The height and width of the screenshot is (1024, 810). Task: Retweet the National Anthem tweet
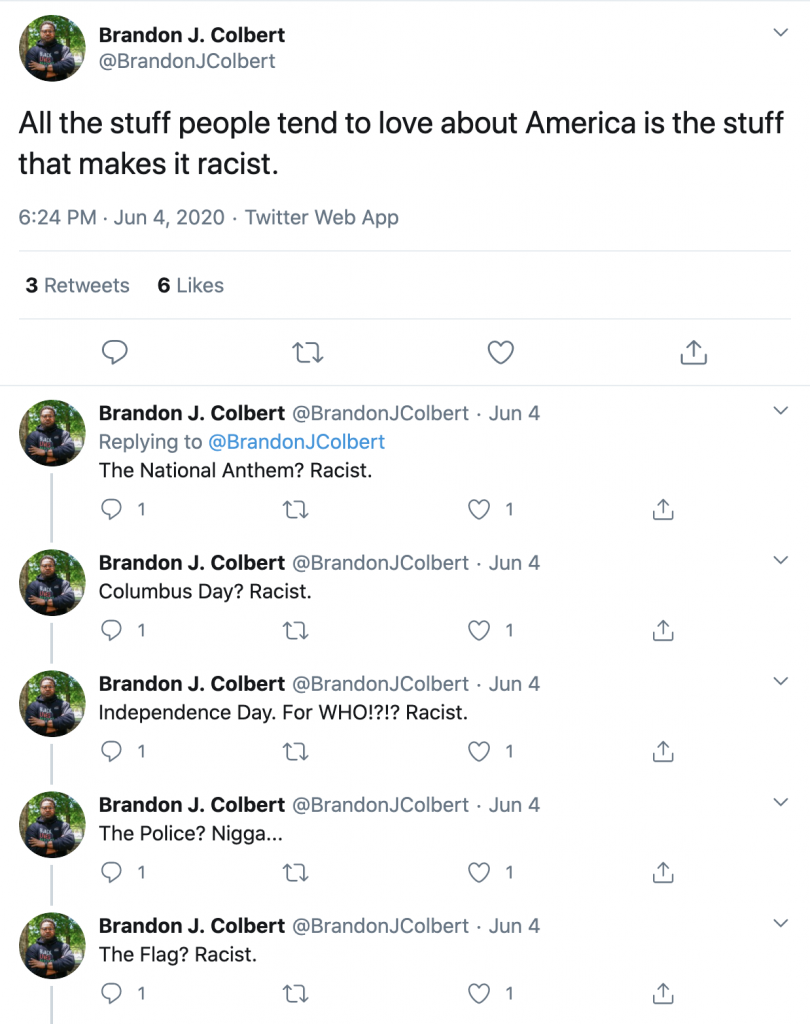click(x=296, y=510)
